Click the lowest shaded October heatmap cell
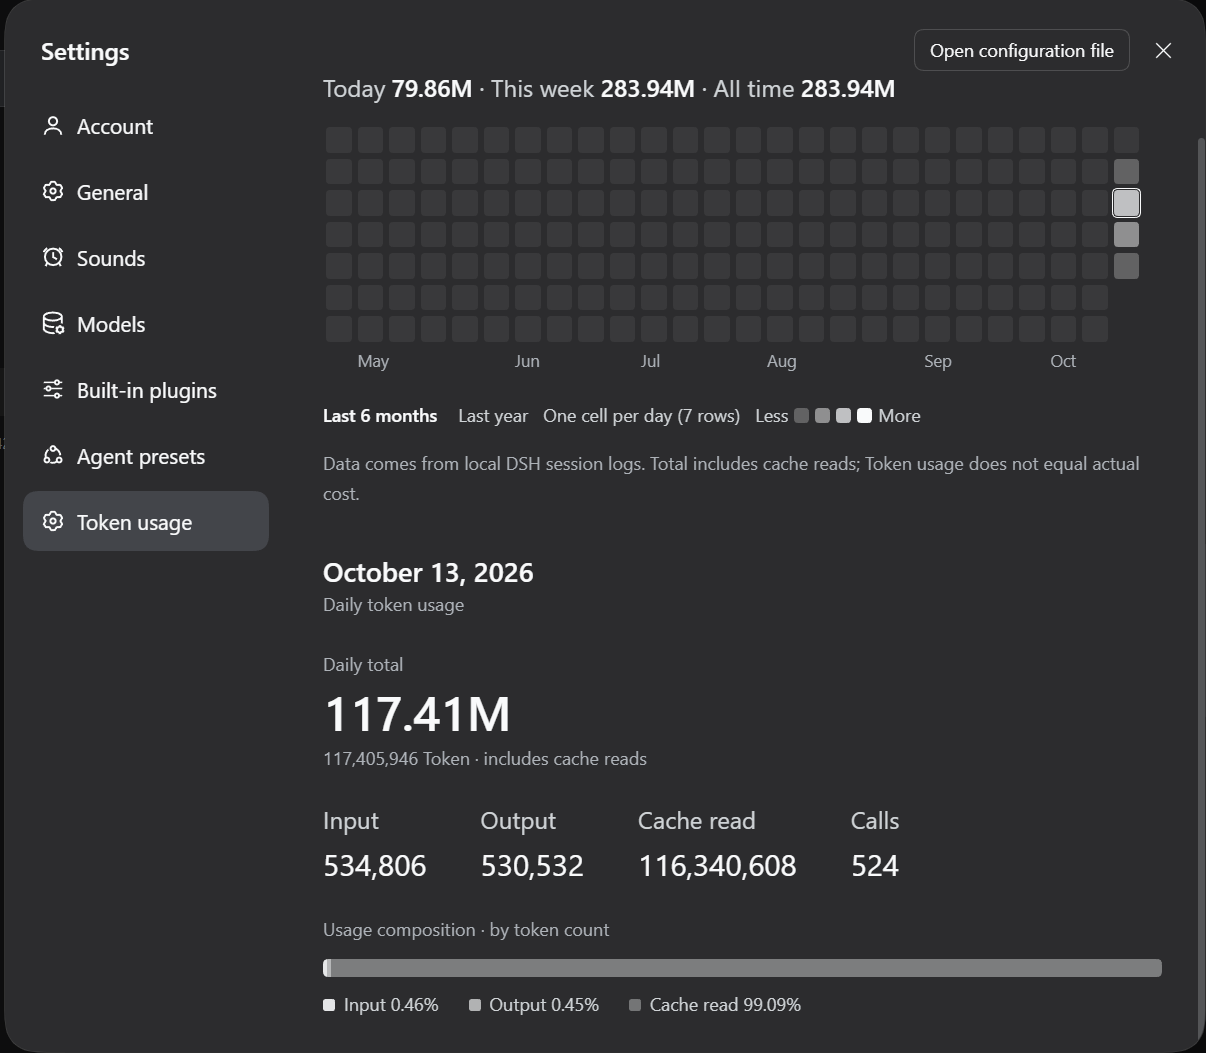The width and height of the screenshot is (1206, 1053). coord(1127,266)
